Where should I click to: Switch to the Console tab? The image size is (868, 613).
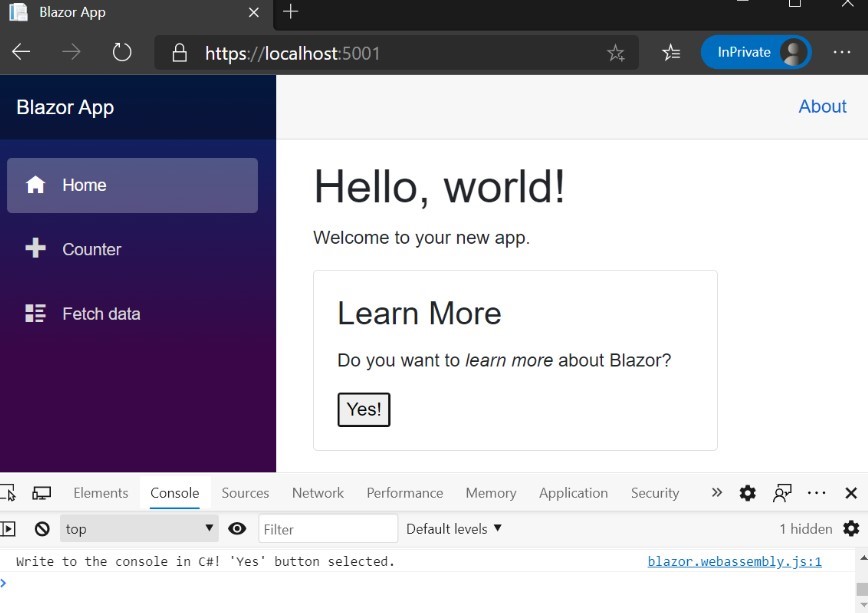click(x=175, y=493)
